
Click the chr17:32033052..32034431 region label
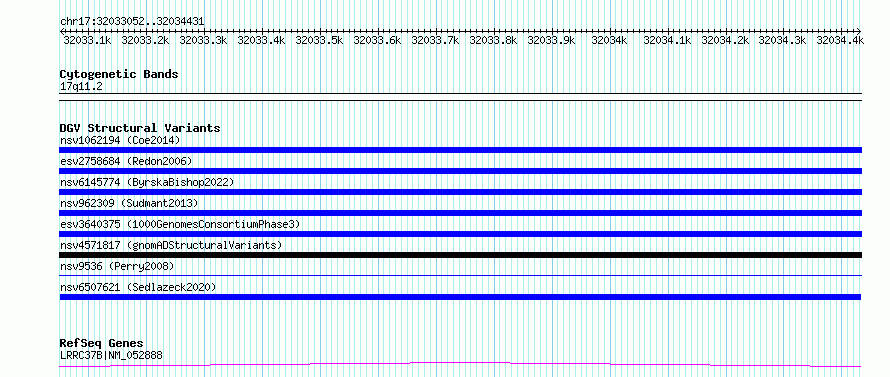point(132,22)
